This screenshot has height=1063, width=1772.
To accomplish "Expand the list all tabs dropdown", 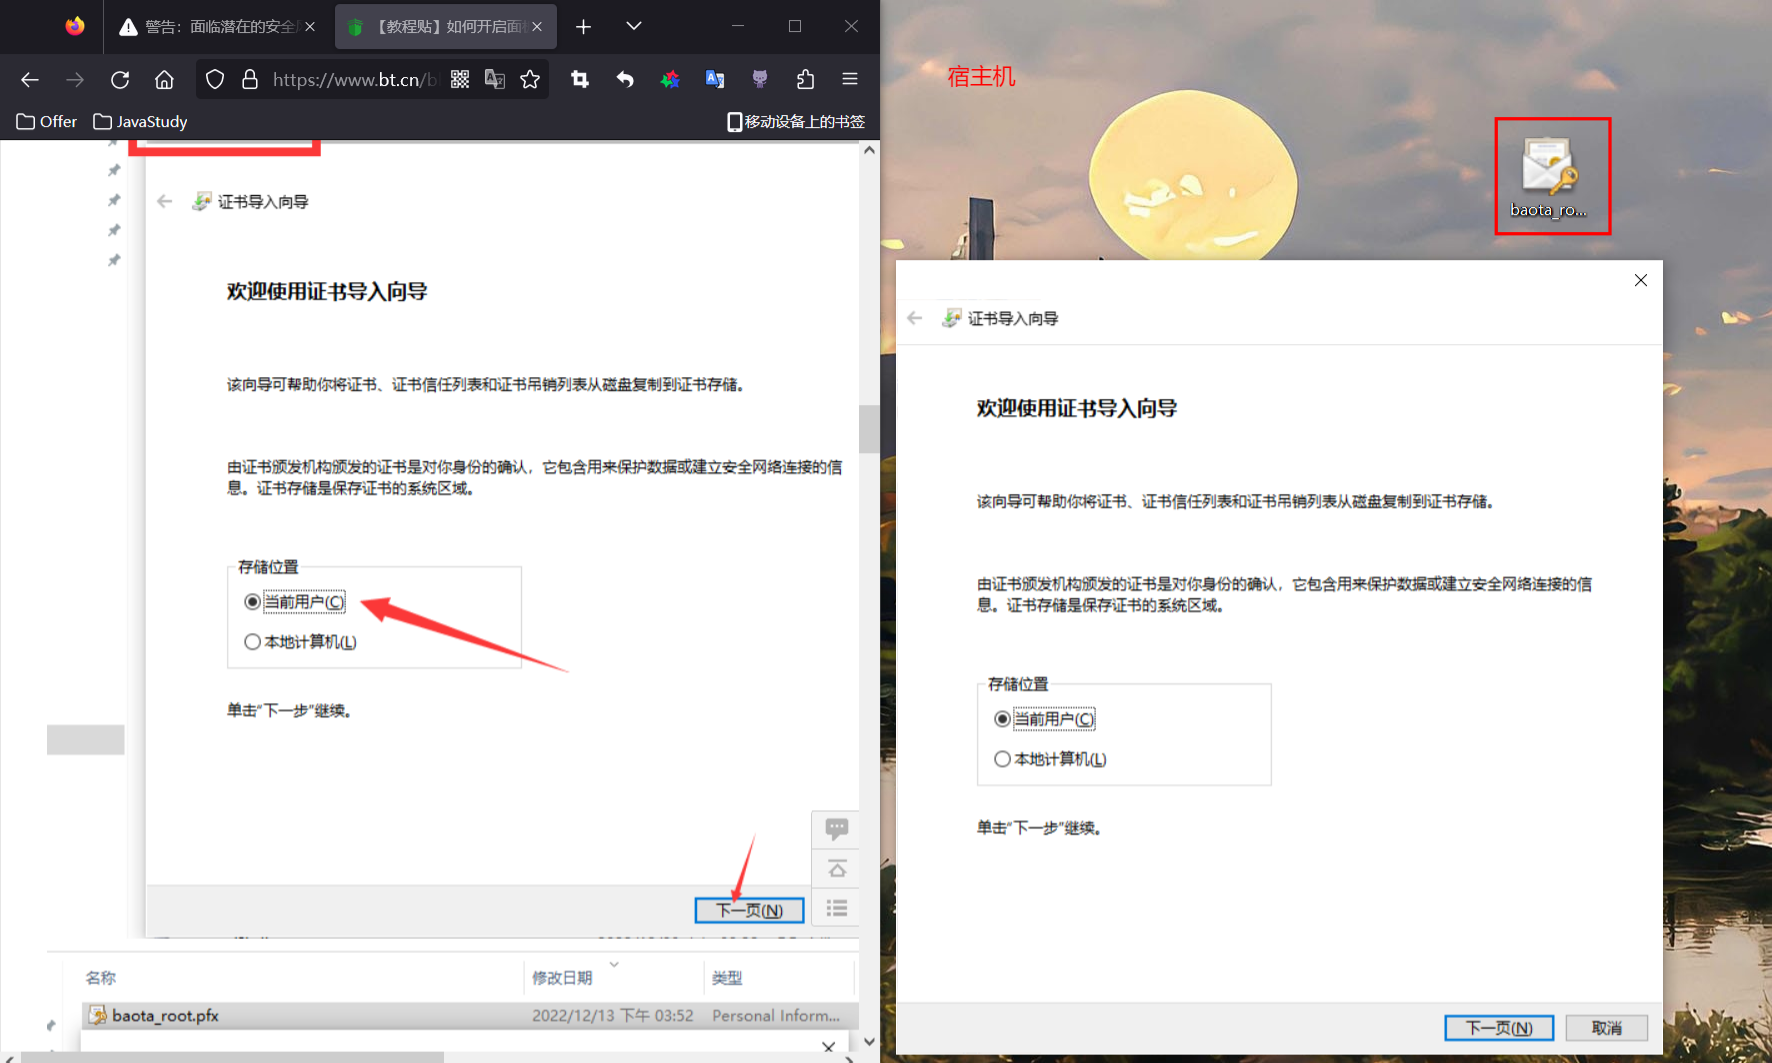I will click(x=633, y=26).
